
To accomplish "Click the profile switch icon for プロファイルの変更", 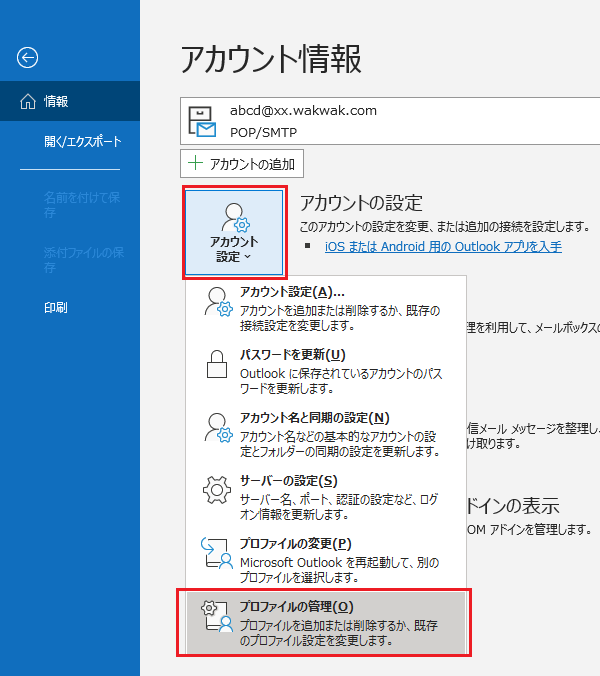I will [217, 555].
